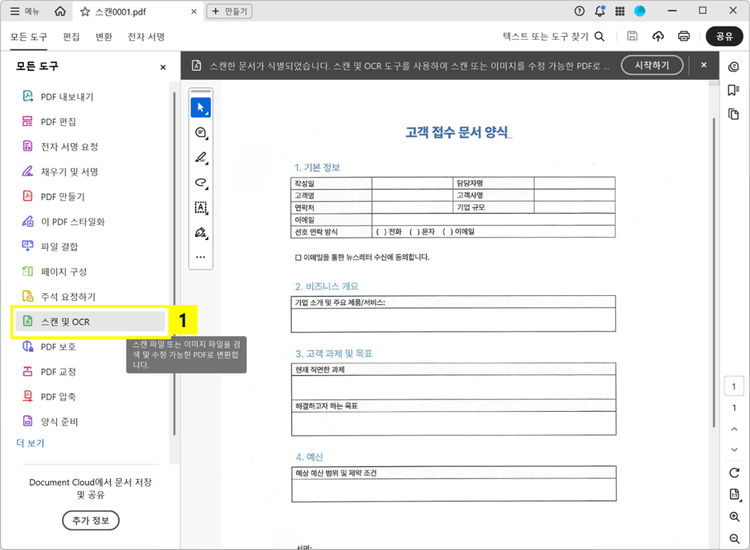Open the notifications bell
Screen dimensions: 750x550
[x=600, y=11]
